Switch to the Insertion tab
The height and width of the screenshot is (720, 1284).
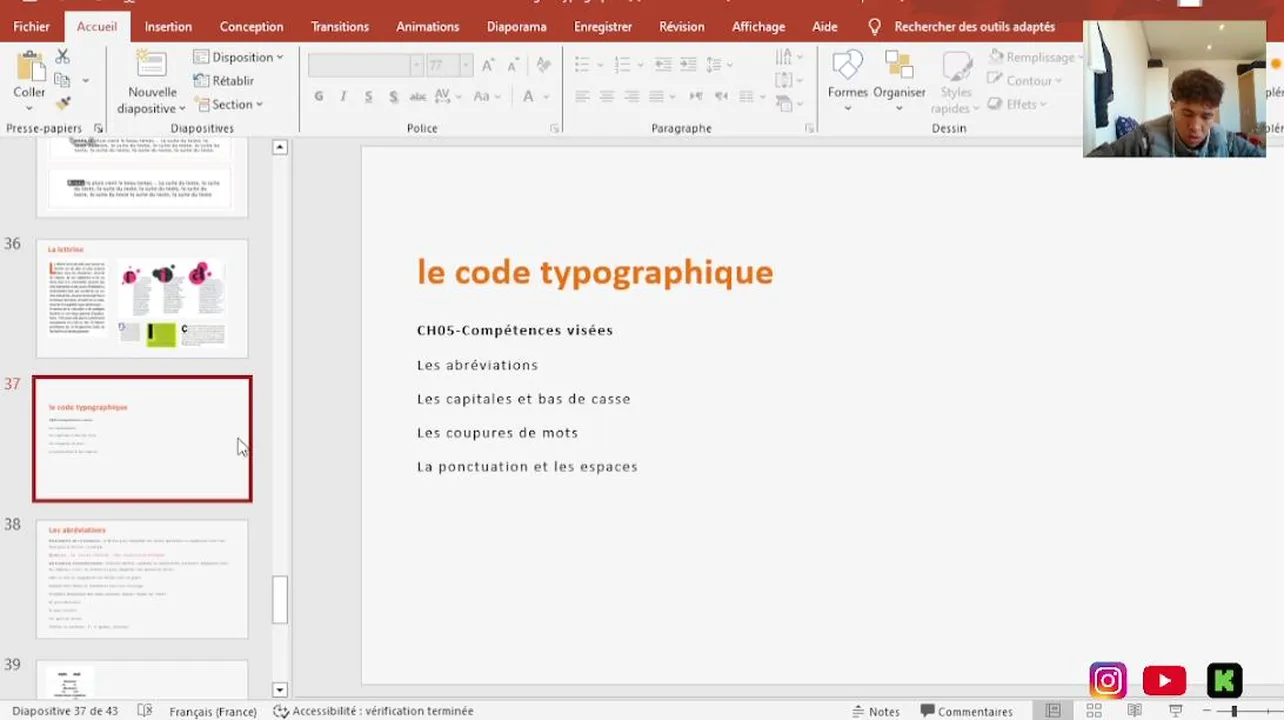point(168,27)
